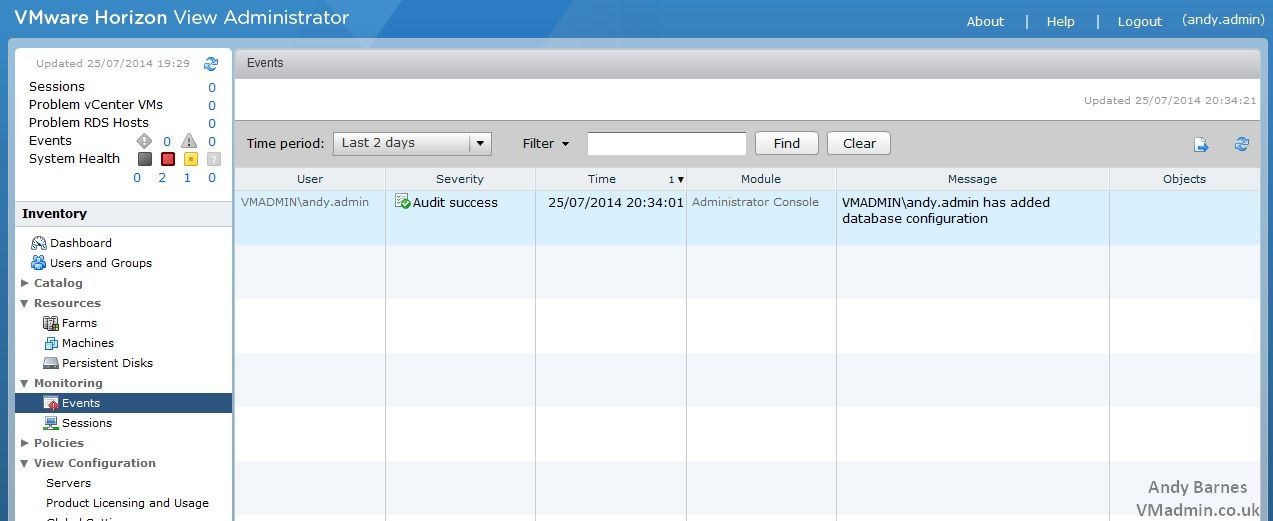Click the Audit success severity icon
This screenshot has height=521, width=1273.
tap(402, 202)
